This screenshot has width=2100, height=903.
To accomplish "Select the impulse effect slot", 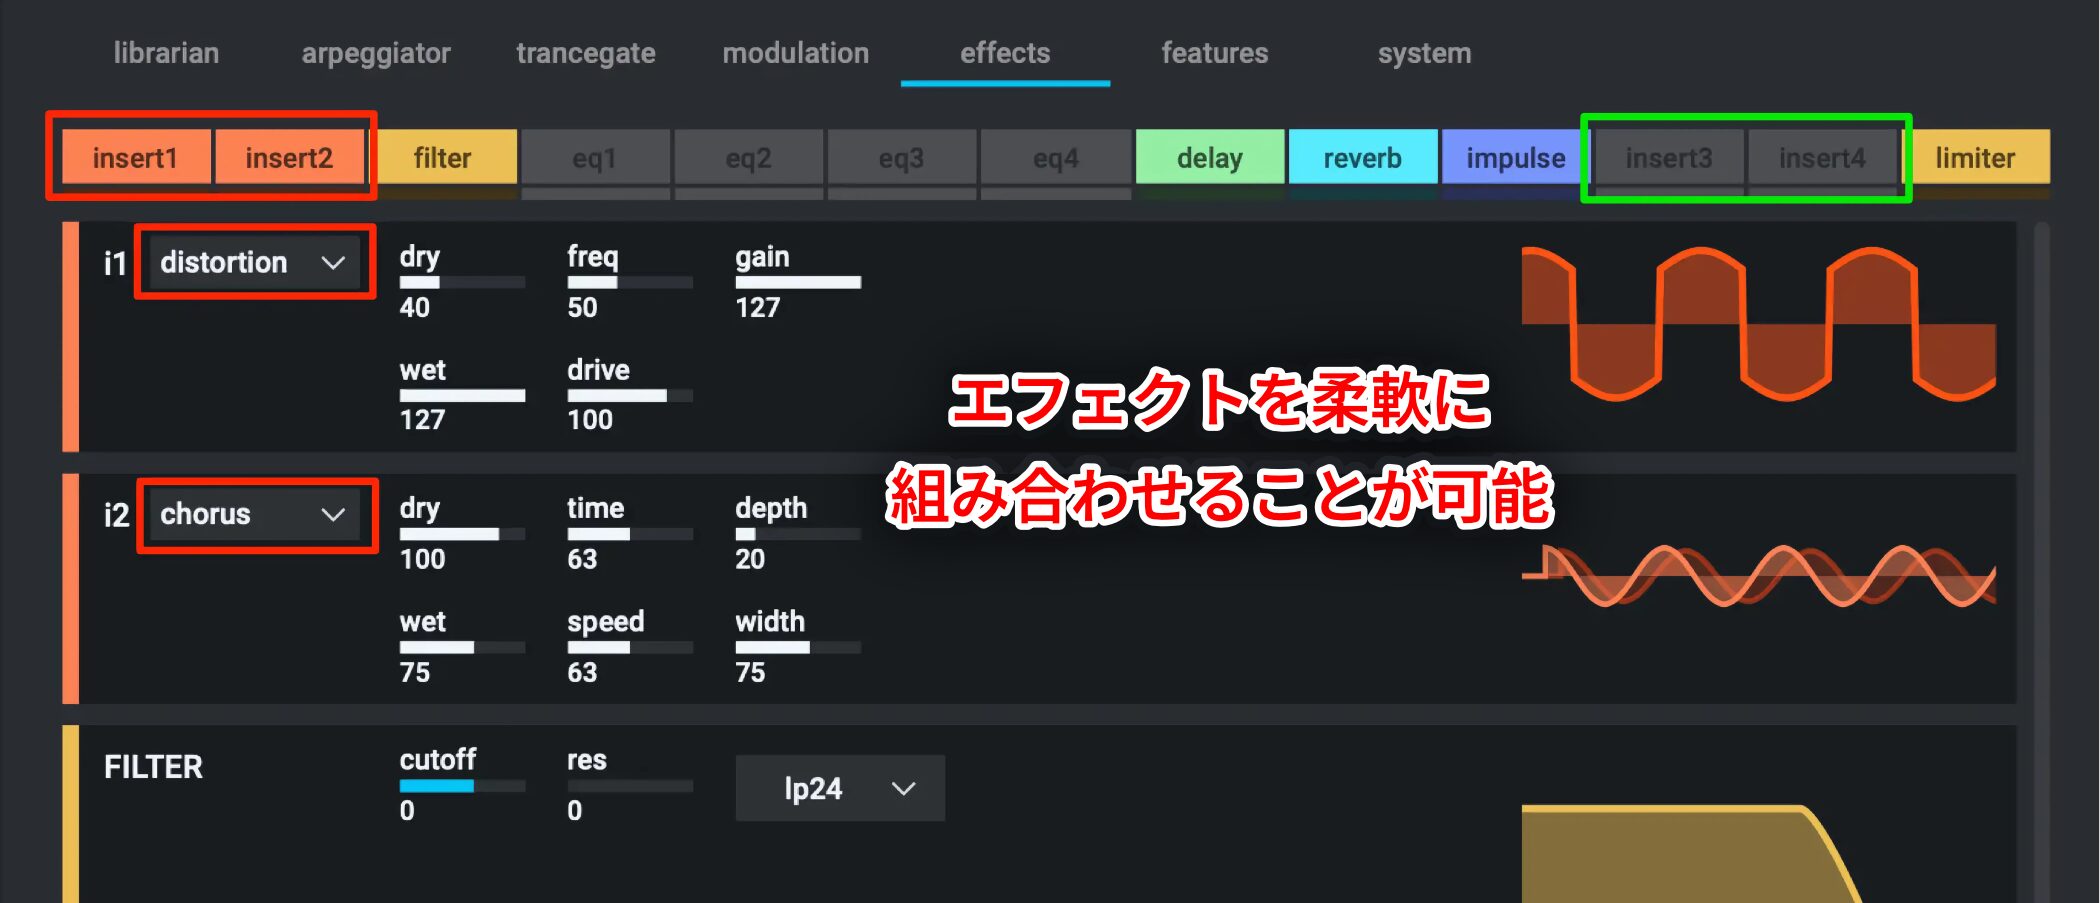I will click(1515, 157).
